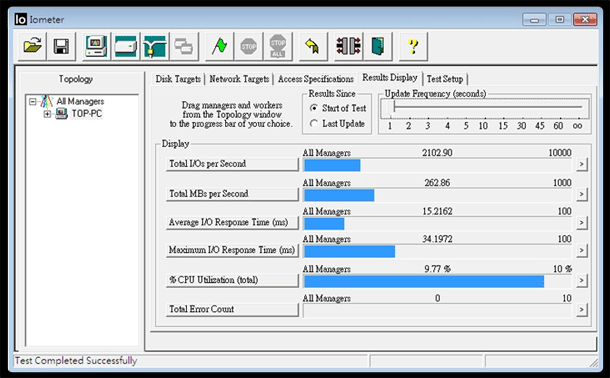
Task: Click the Maximum I/O Response Time progress bar
Action: [x=437, y=251]
